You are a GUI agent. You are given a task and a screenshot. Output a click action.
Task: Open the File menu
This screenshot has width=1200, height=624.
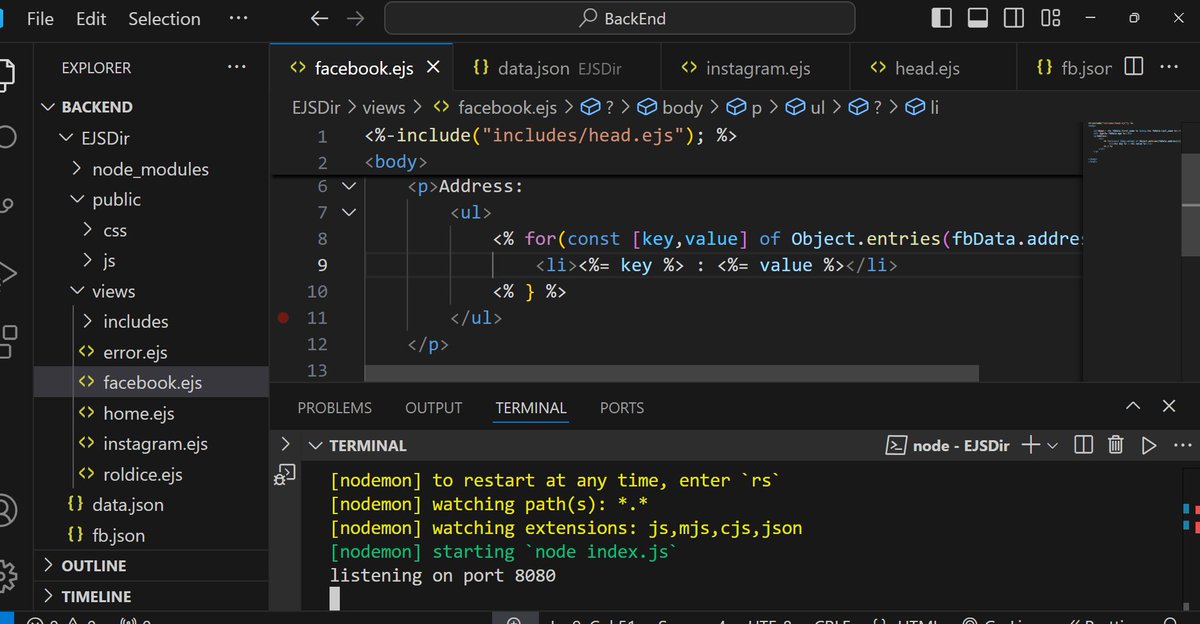(40, 19)
